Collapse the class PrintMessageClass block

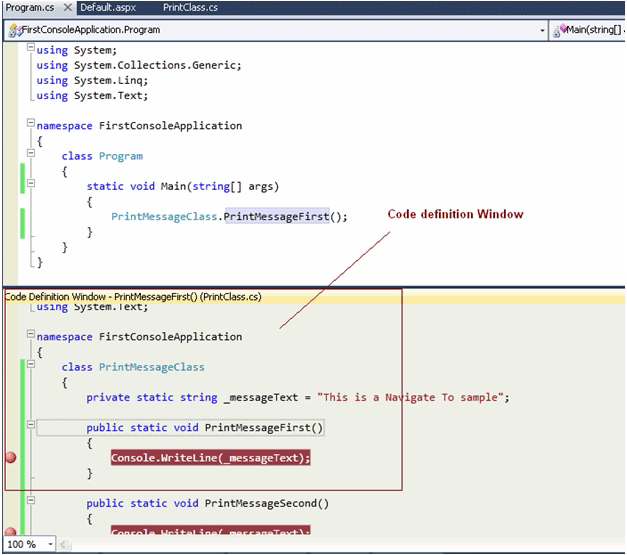pyautogui.click(x=31, y=364)
